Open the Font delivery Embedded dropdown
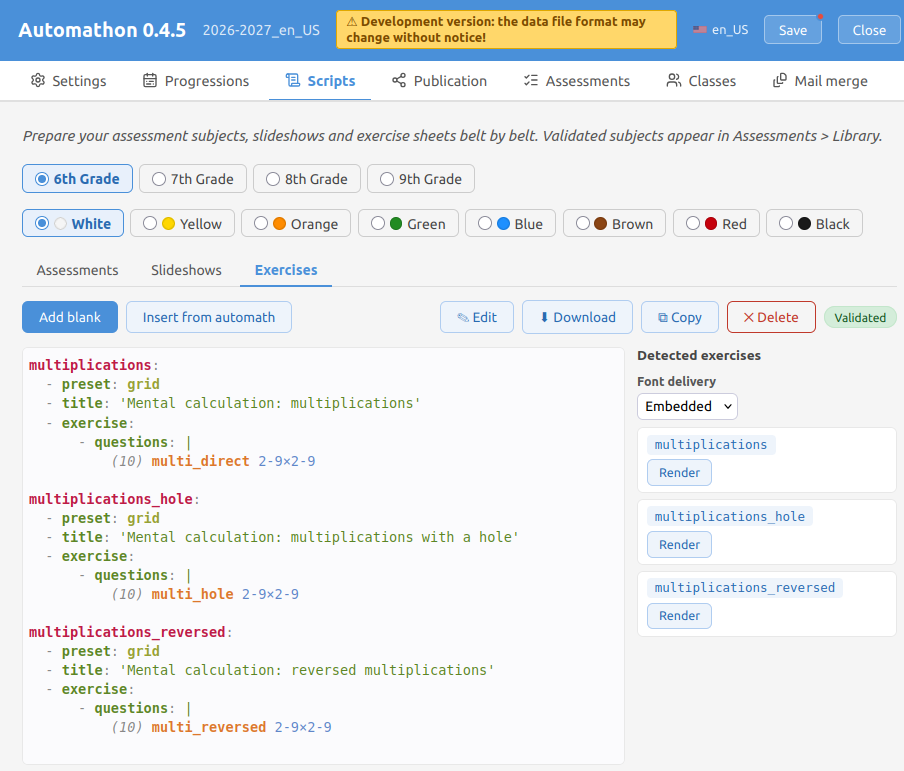The image size is (904, 771). click(x=687, y=407)
